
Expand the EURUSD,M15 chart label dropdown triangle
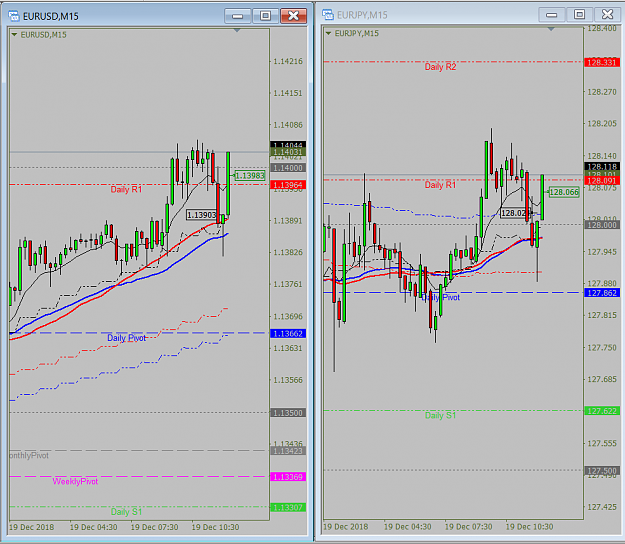14,35
